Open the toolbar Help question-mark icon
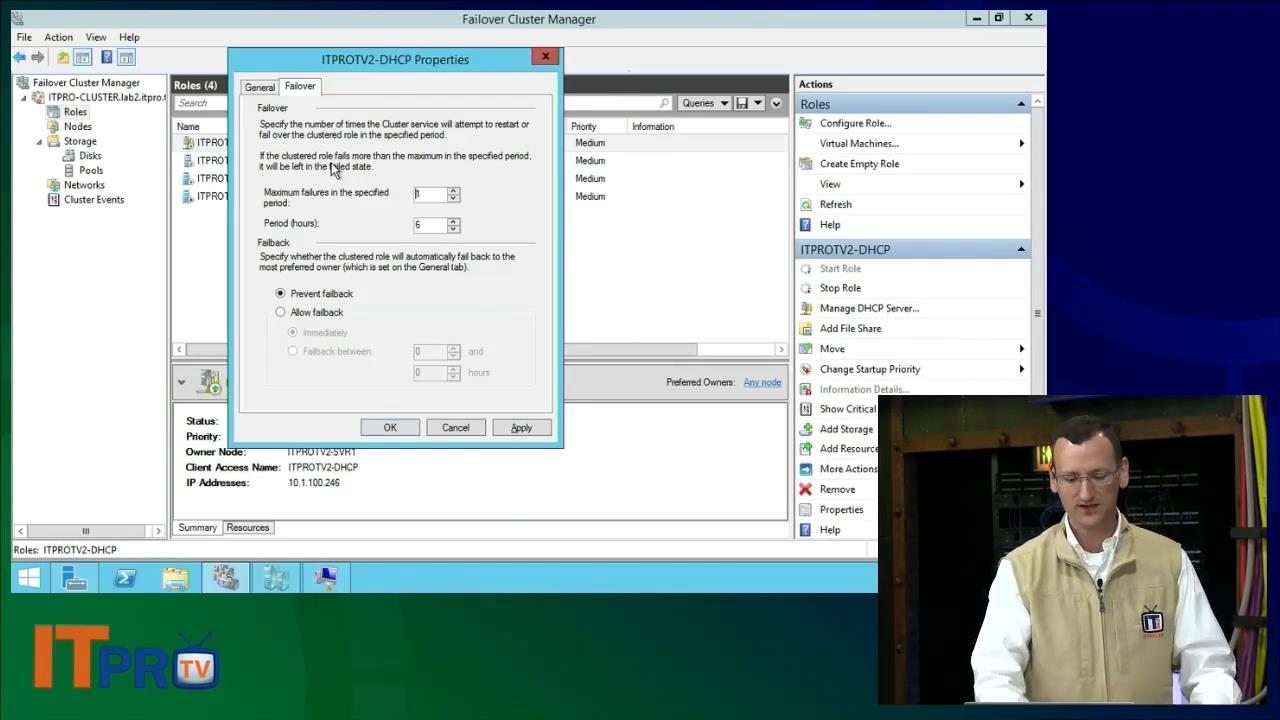The width and height of the screenshot is (1280, 720). tap(106, 58)
